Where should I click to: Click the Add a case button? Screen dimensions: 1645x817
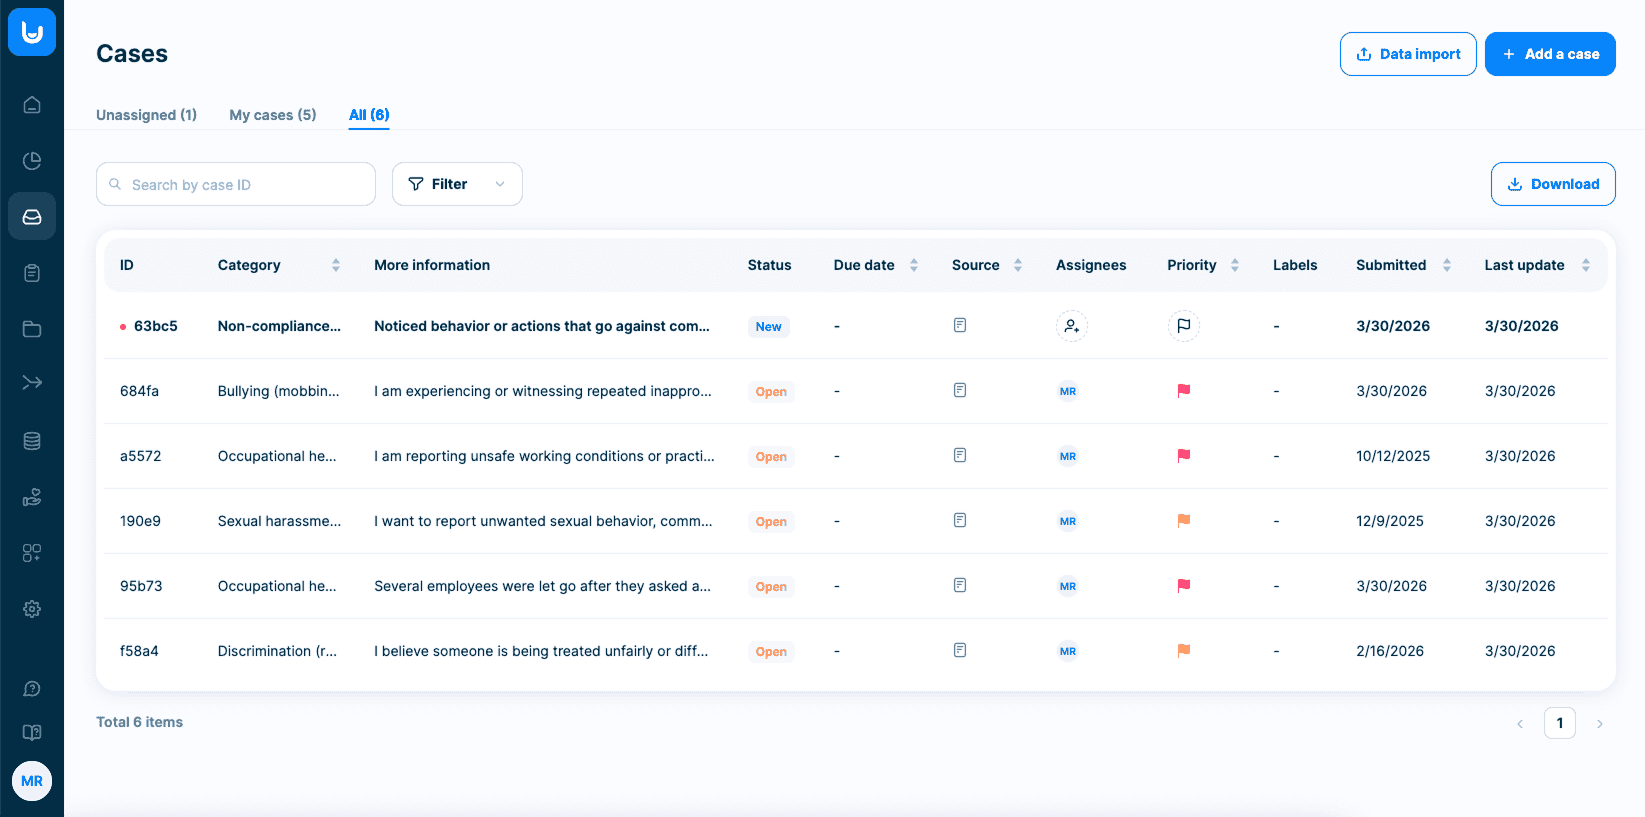pyautogui.click(x=1549, y=54)
